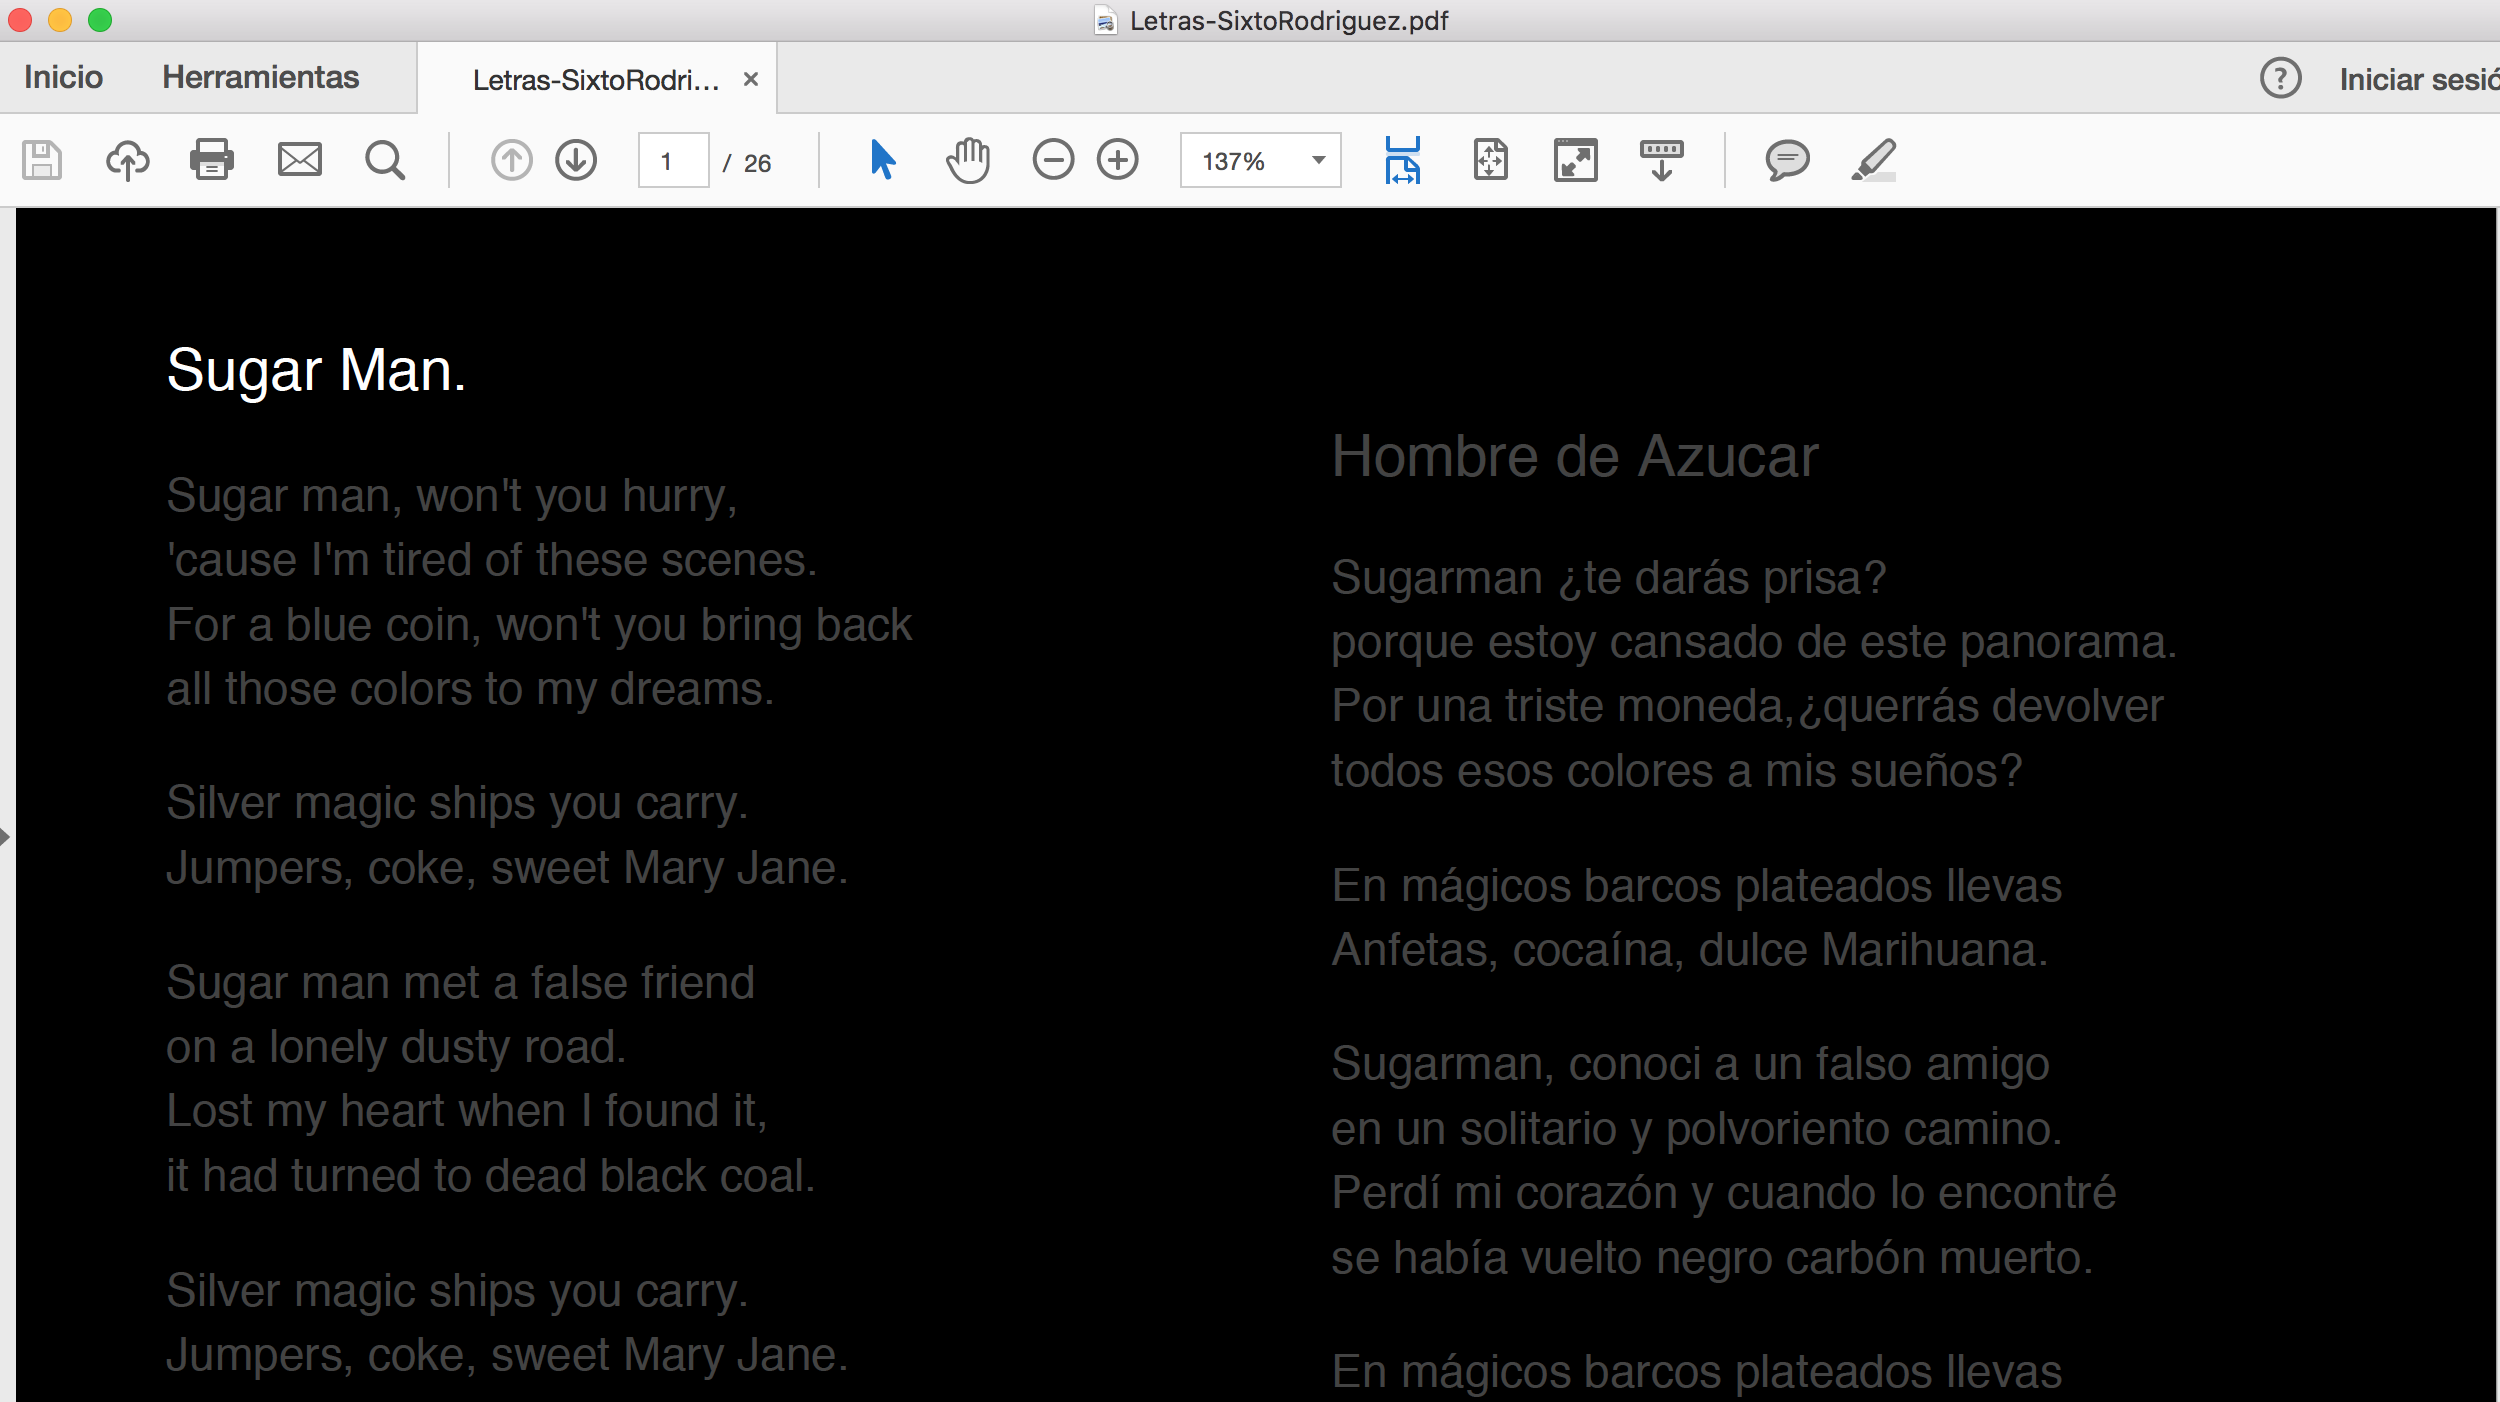
Task: Click line 'all those colors to my dreams.'
Action: click(x=470, y=690)
